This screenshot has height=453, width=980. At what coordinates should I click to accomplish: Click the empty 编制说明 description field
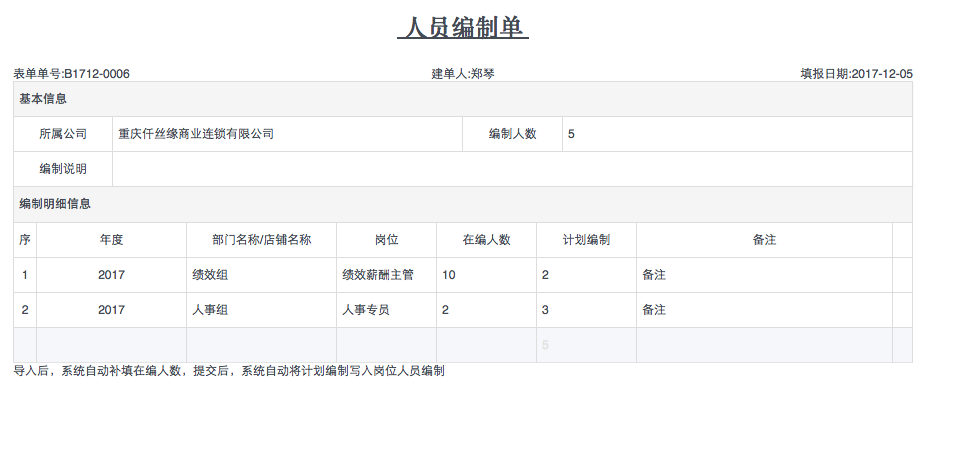coord(512,169)
